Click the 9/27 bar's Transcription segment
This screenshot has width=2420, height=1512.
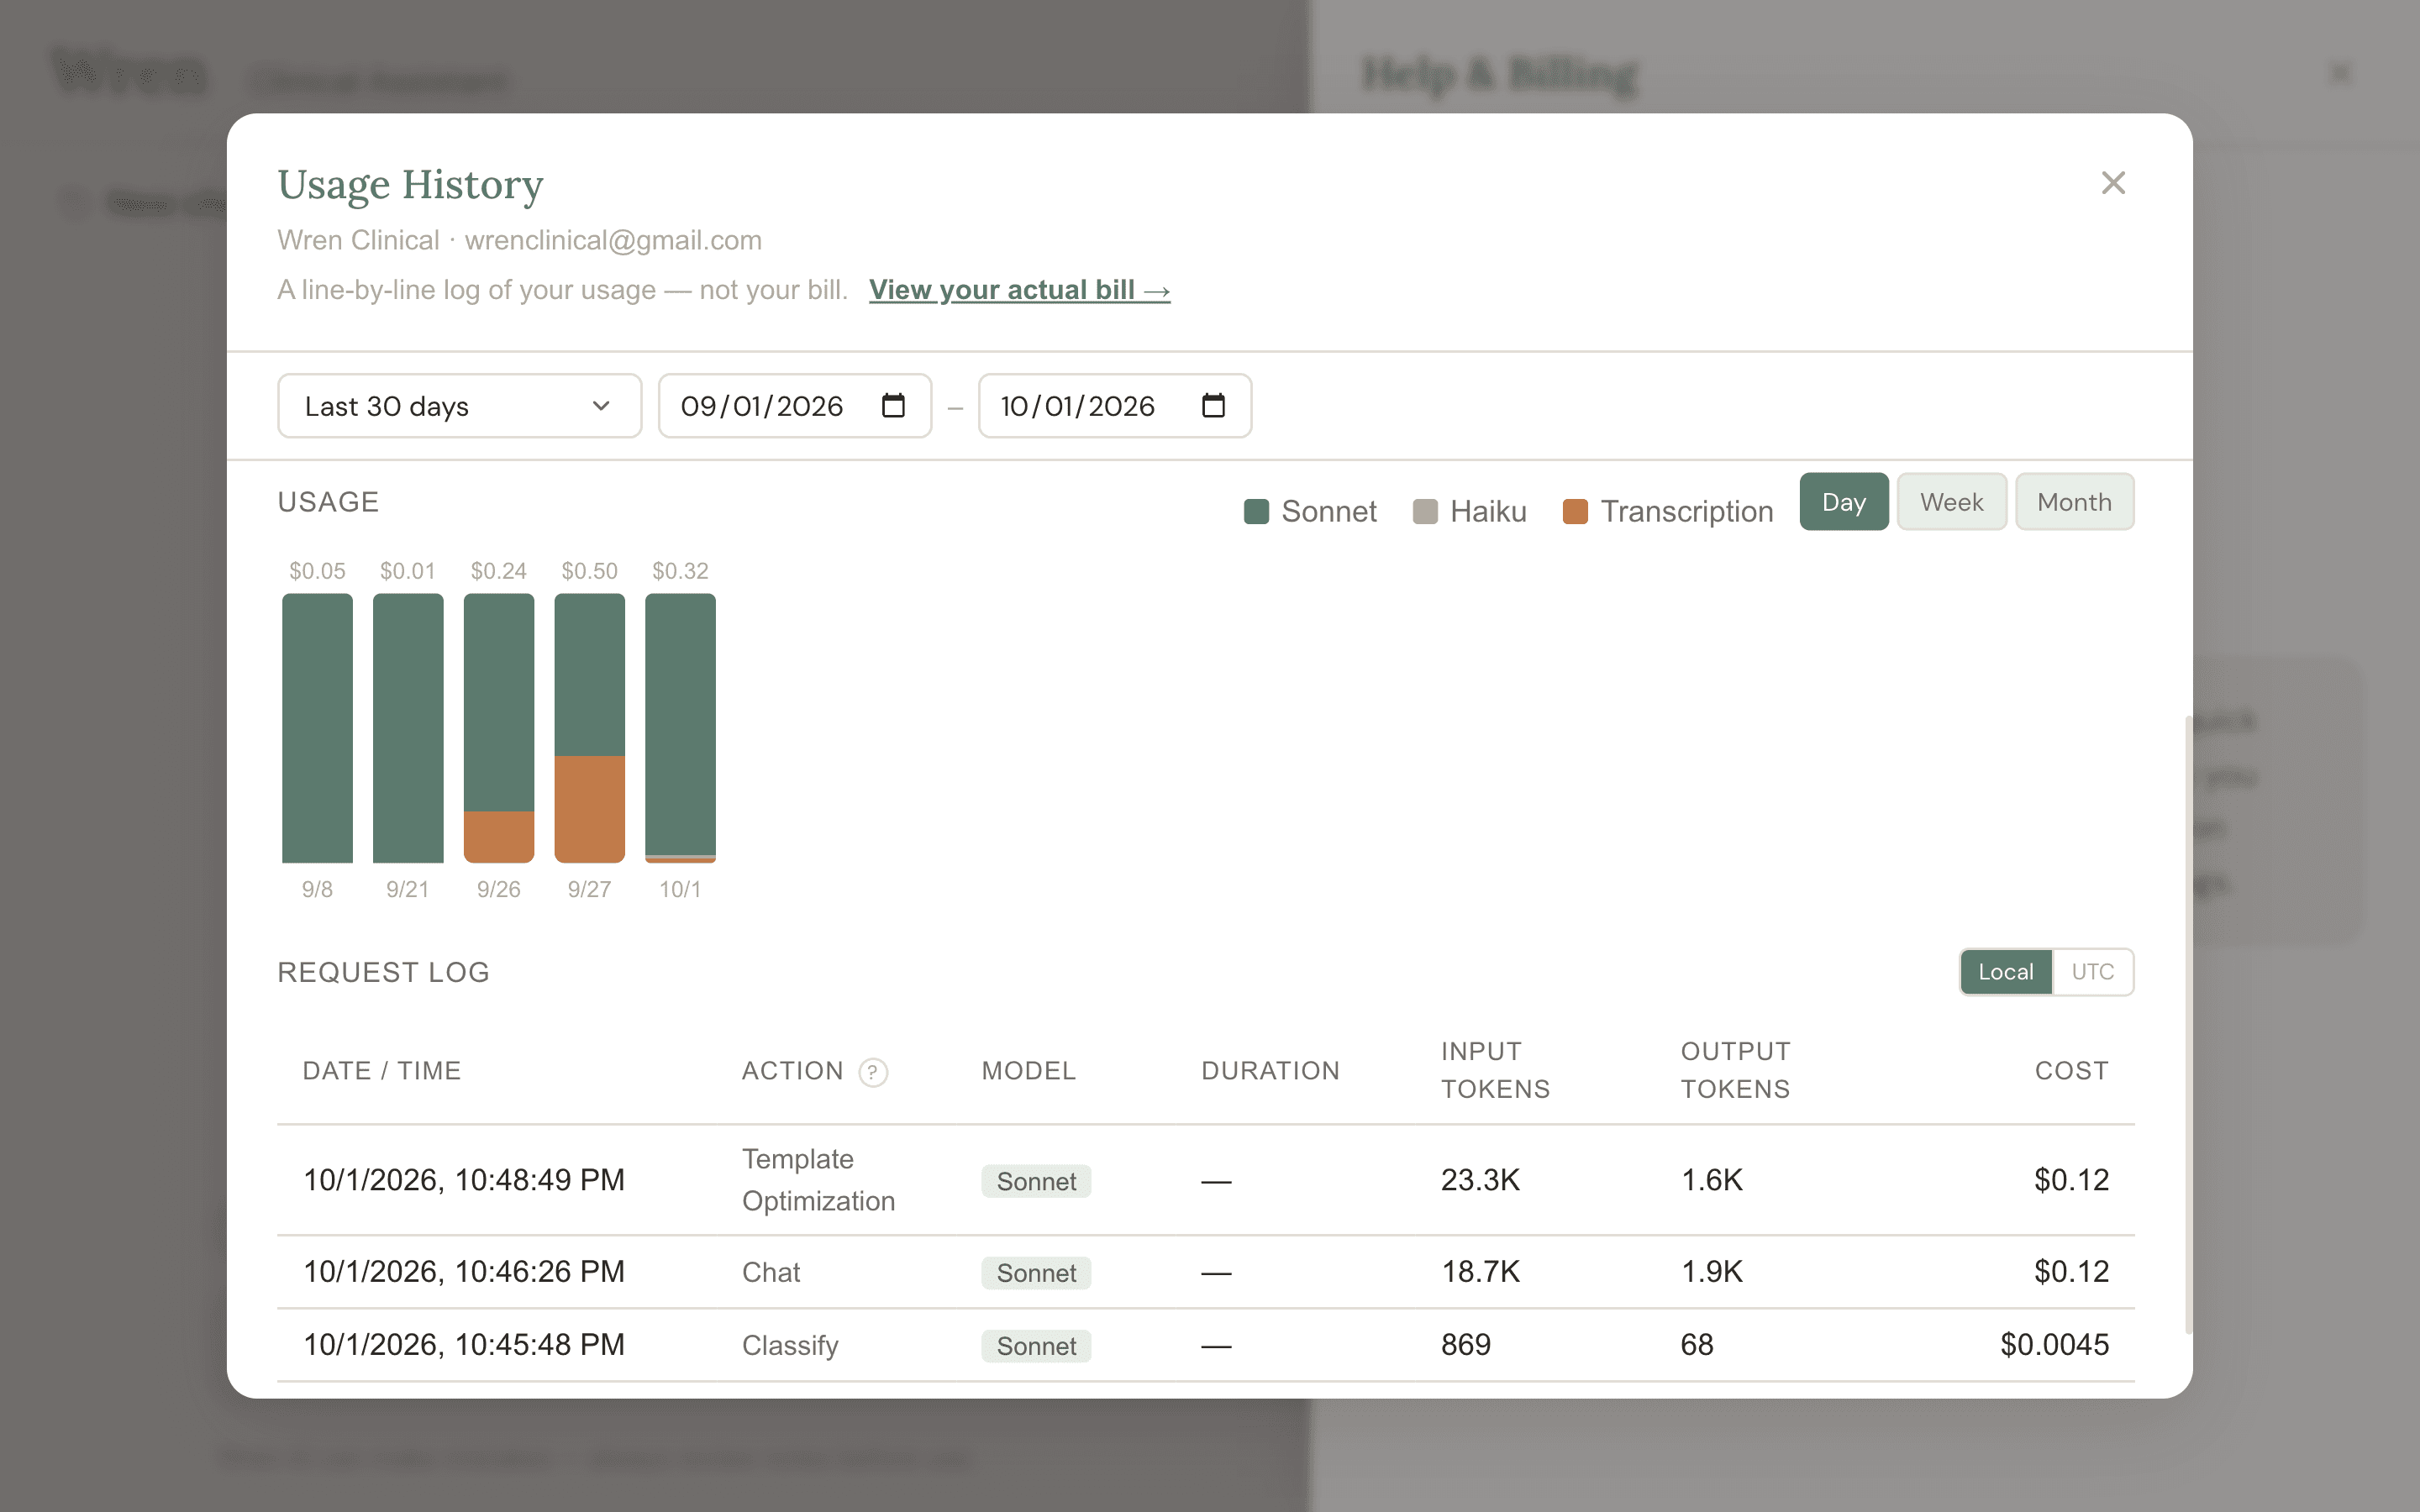pyautogui.click(x=590, y=809)
